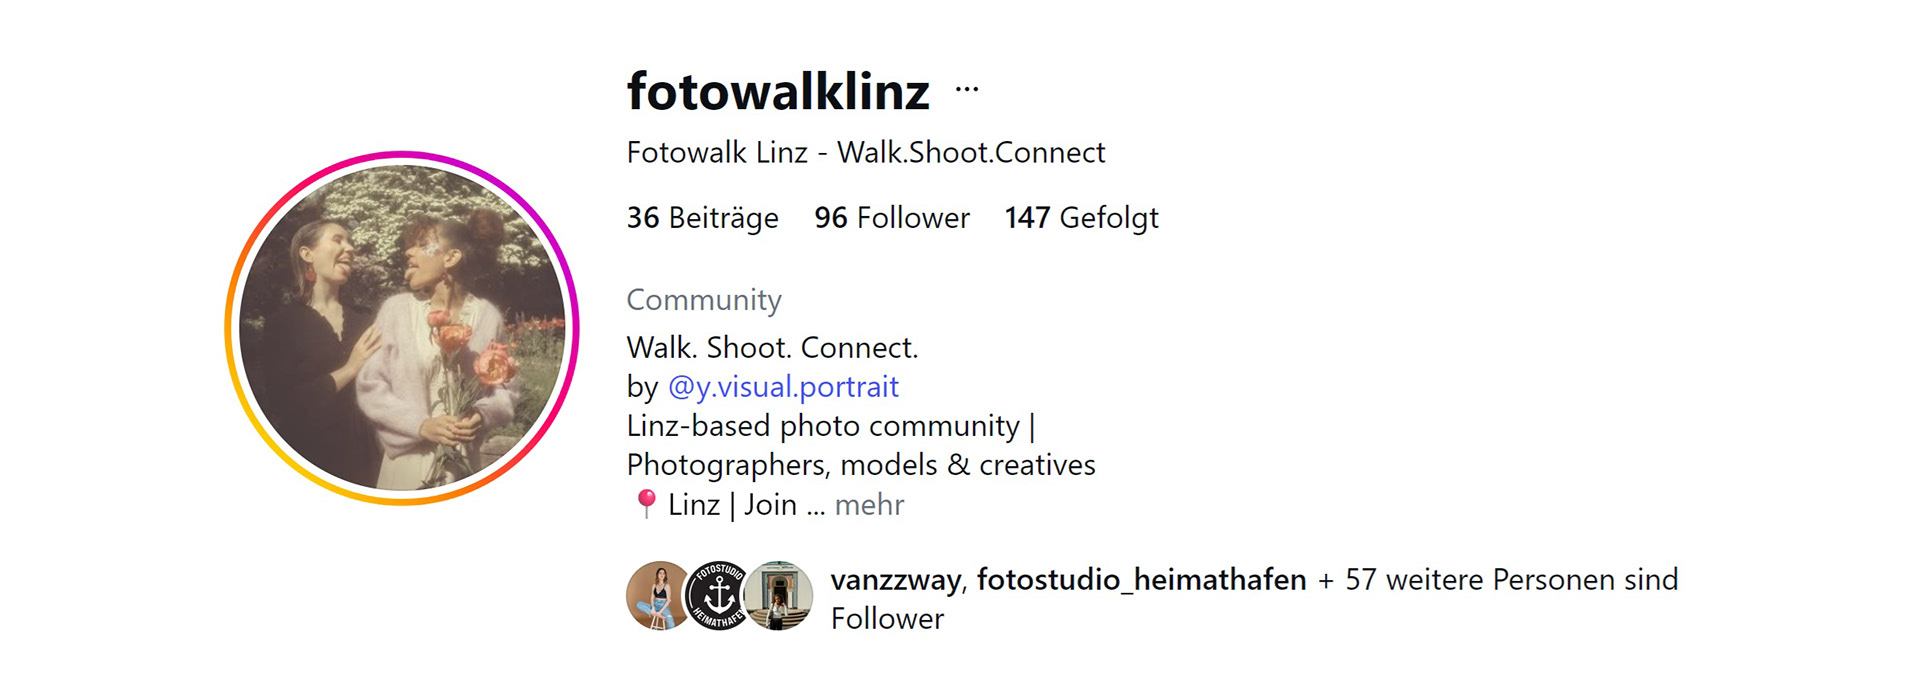The width and height of the screenshot is (1920, 675).
Task: Click the "Fotowalk Linz - Walk.Shoot.Connect" display name
Action: 865,153
